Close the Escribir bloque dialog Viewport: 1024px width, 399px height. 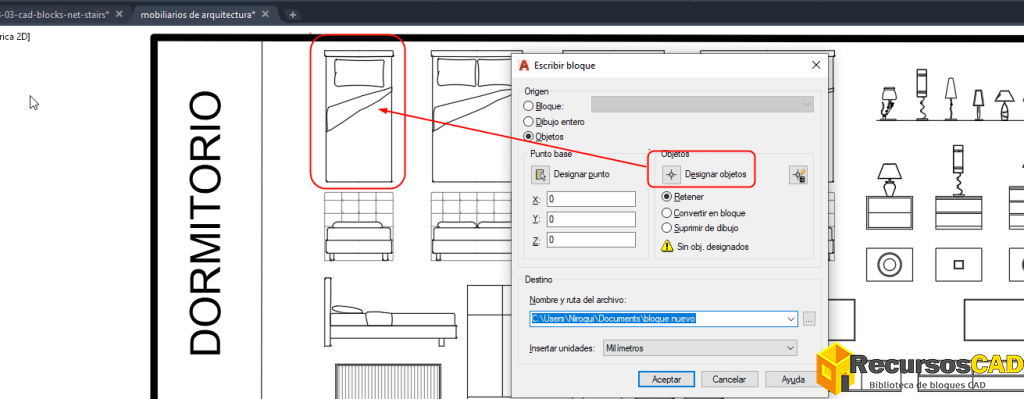pos(815,65)
